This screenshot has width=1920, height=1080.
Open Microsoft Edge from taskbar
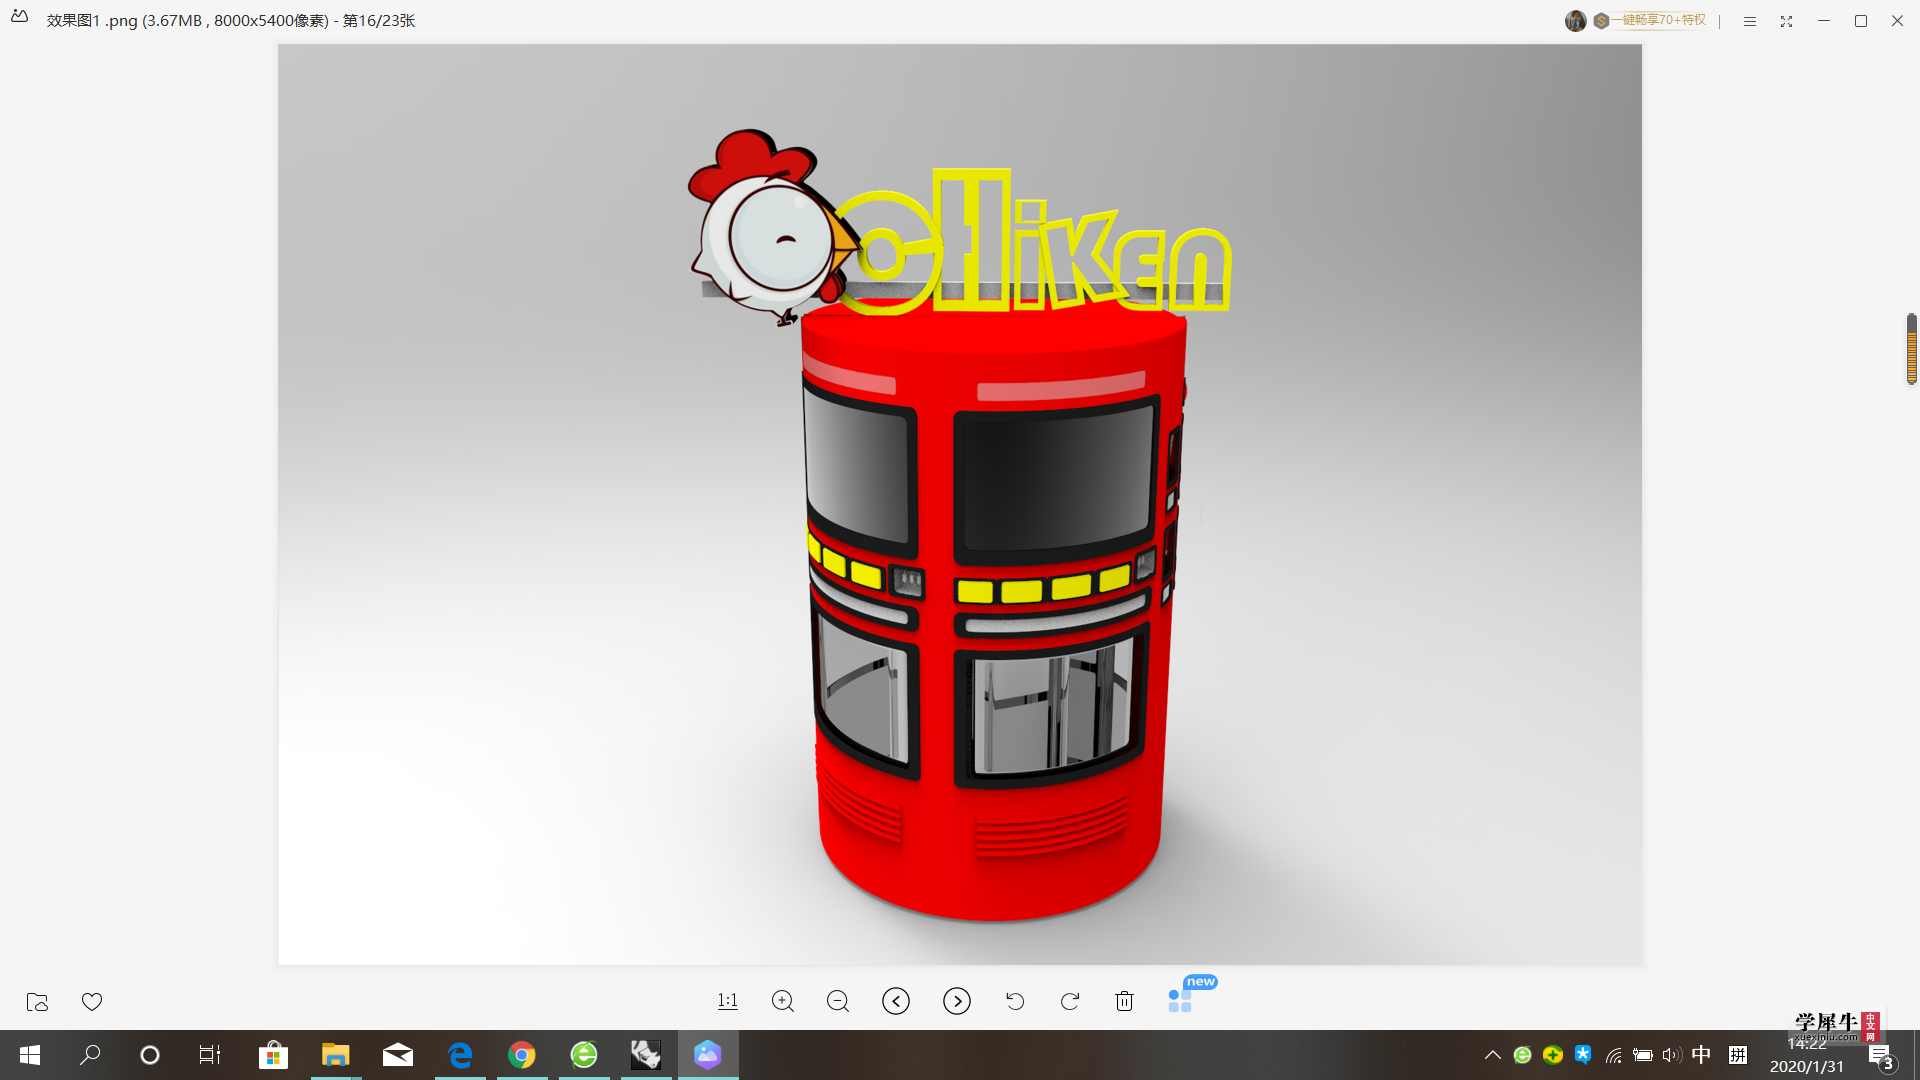[x=460, y=1055]
